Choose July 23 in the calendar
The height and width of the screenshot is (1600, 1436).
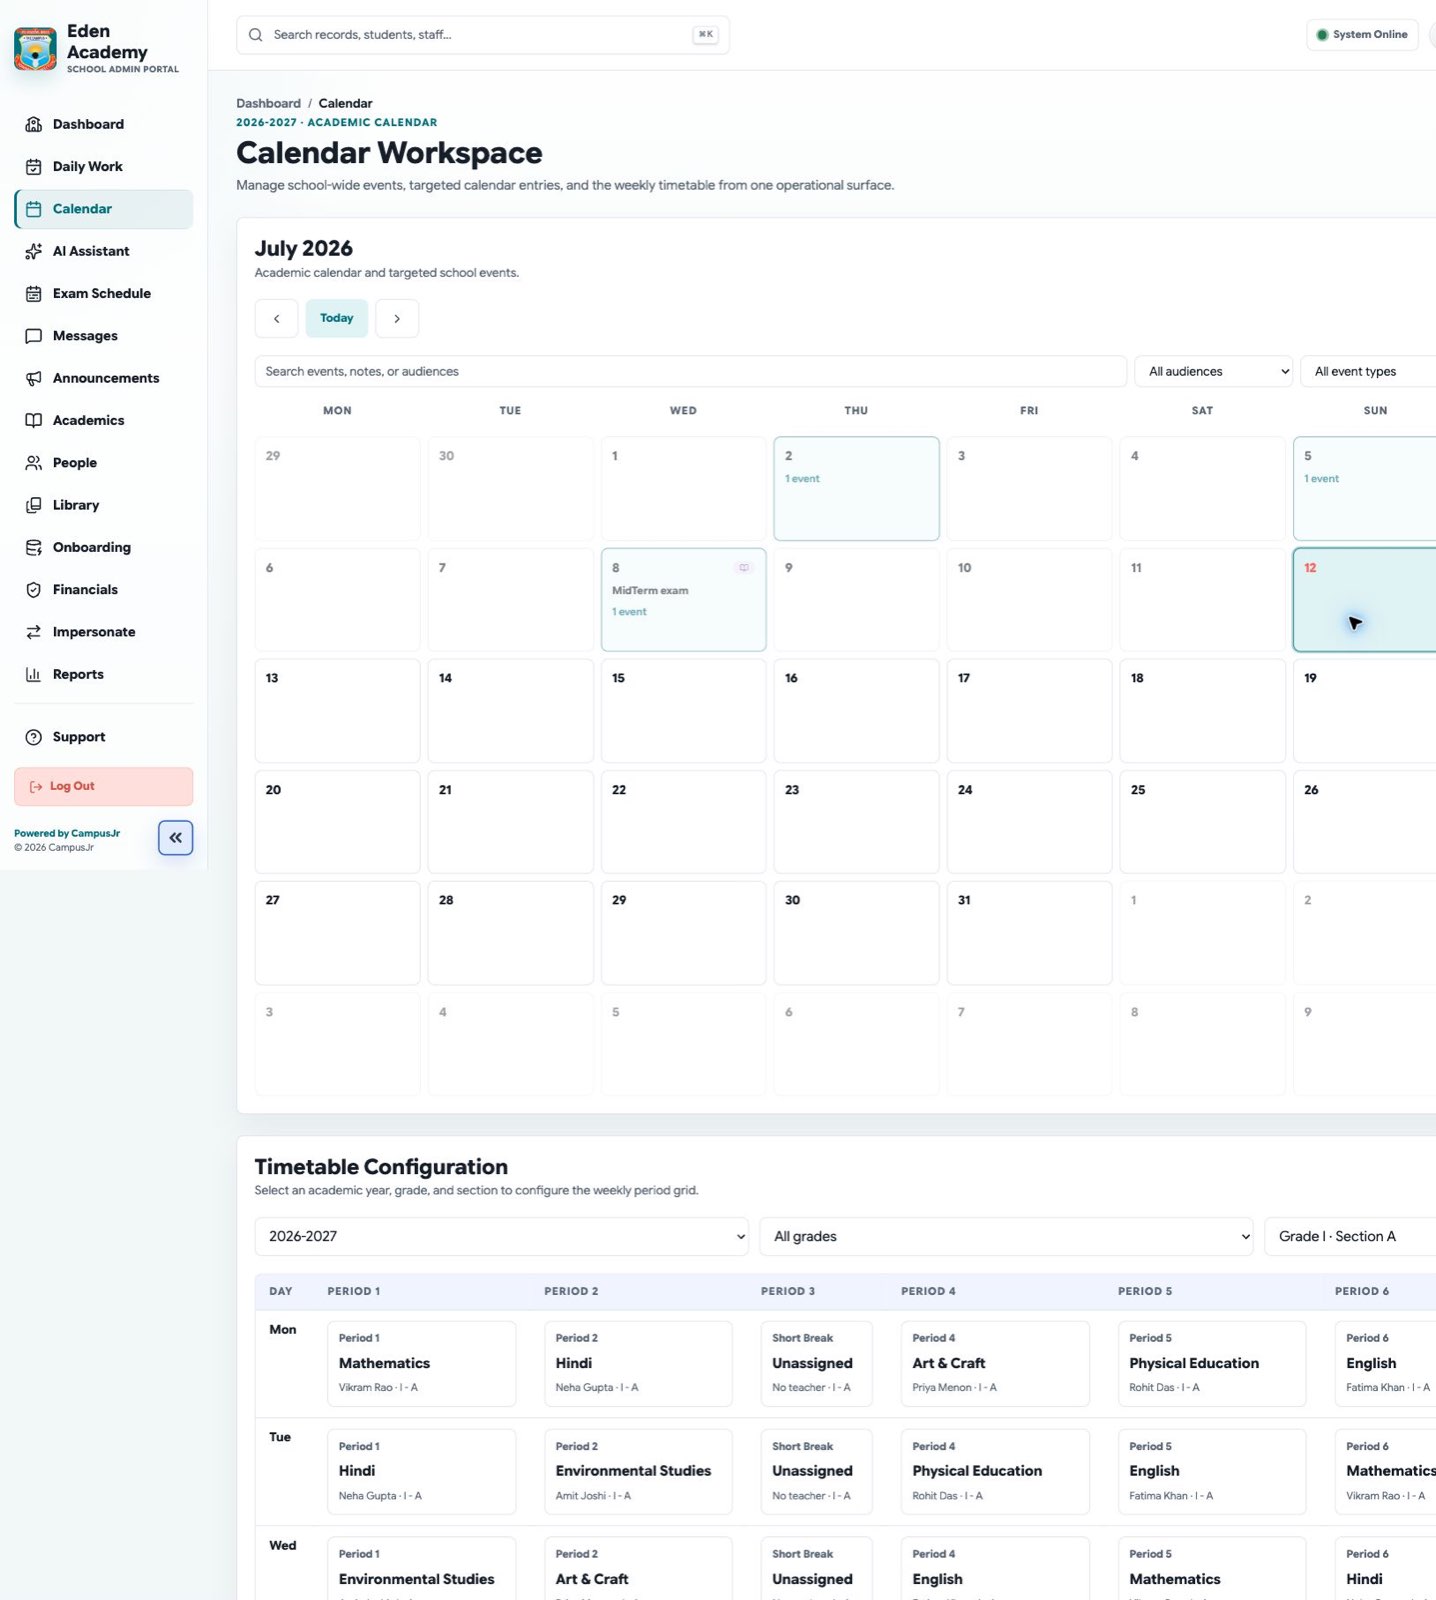pyautogui.click(x=857, y=822)
